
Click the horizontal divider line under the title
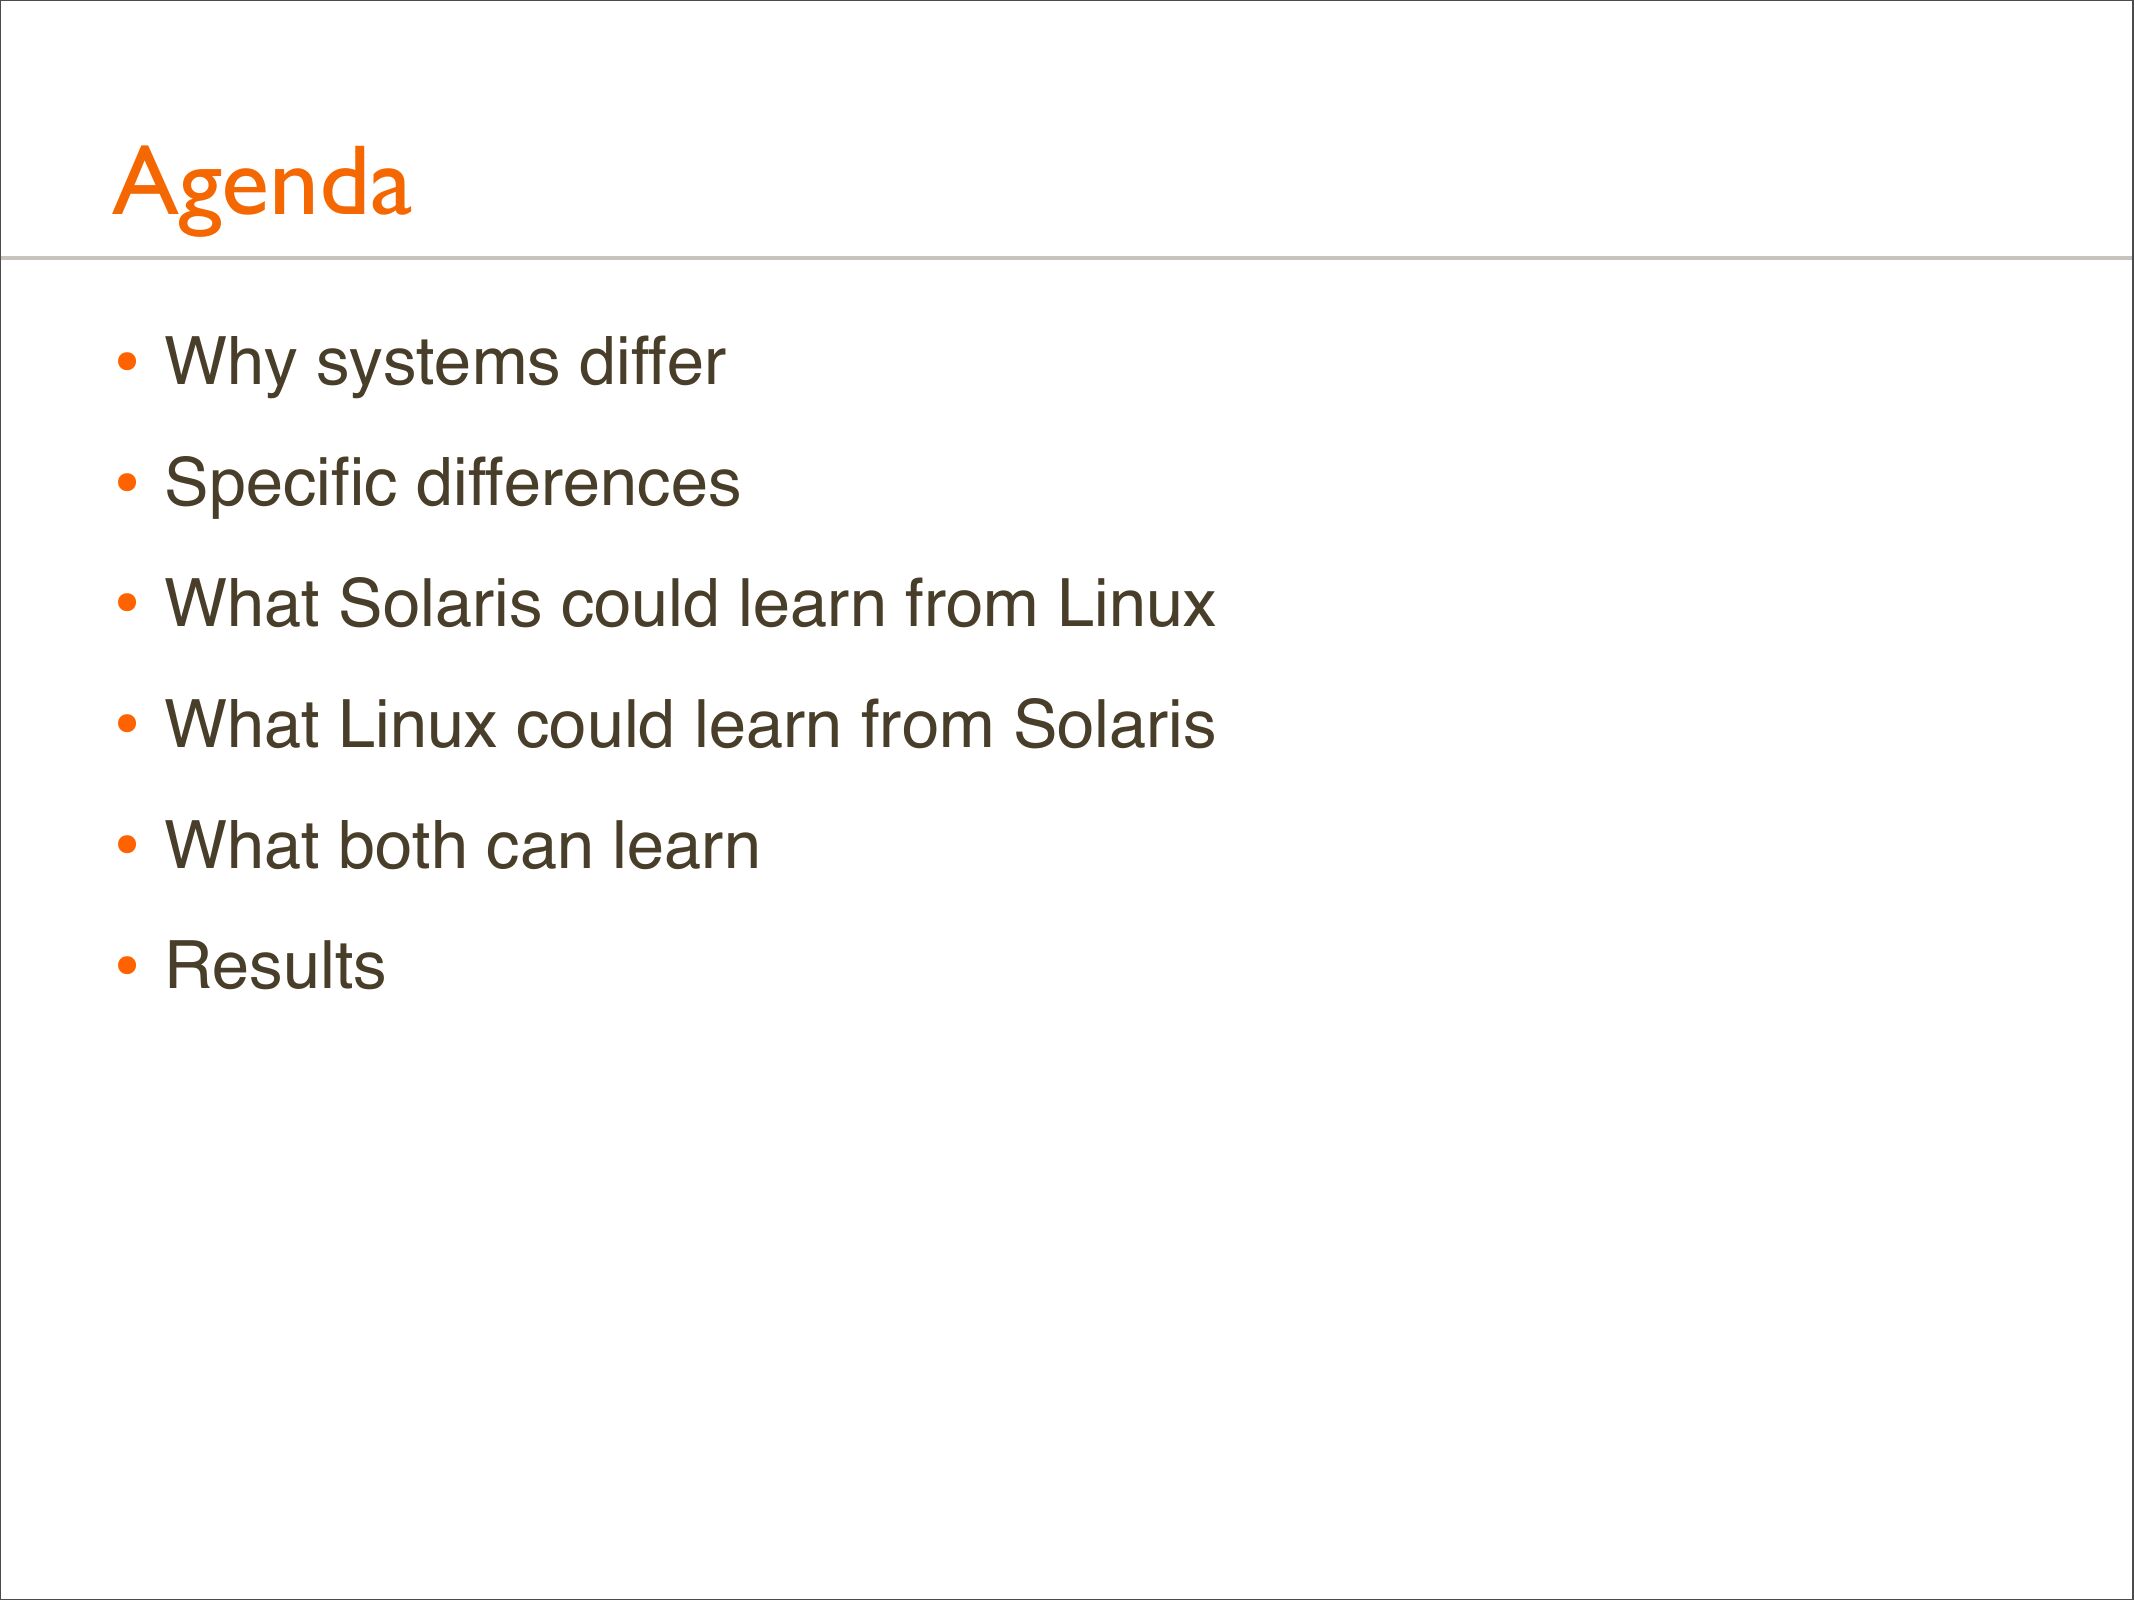pyautogui.click(x=1067, y=258)
